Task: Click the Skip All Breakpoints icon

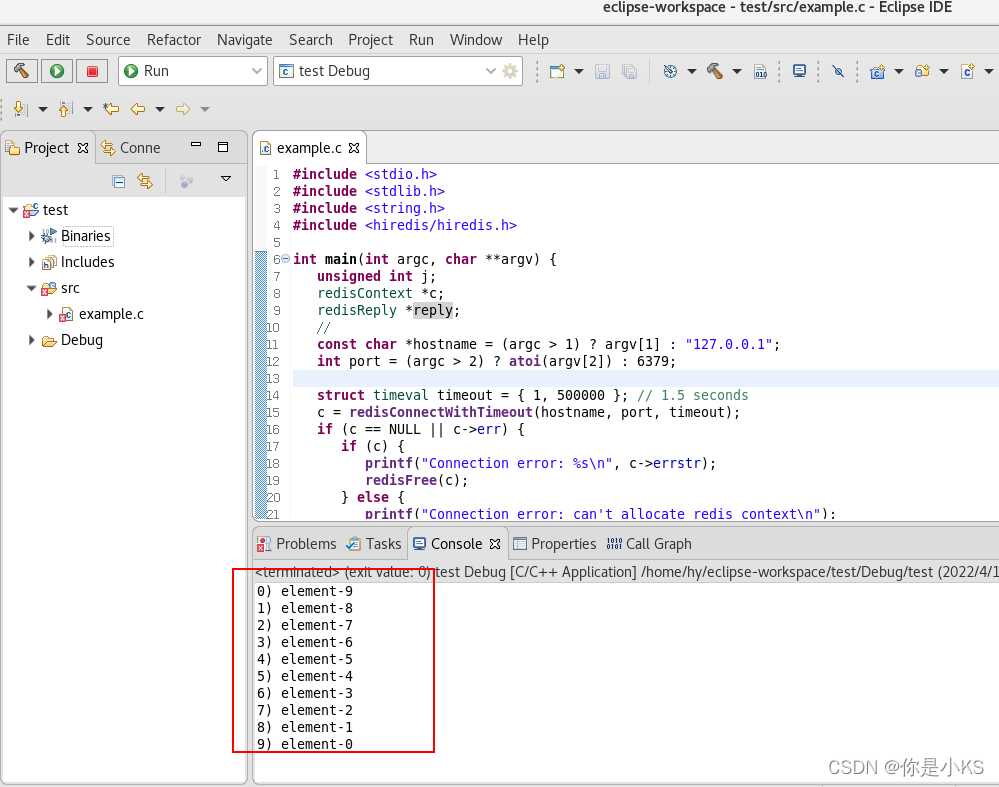Action: click(838, 71)
